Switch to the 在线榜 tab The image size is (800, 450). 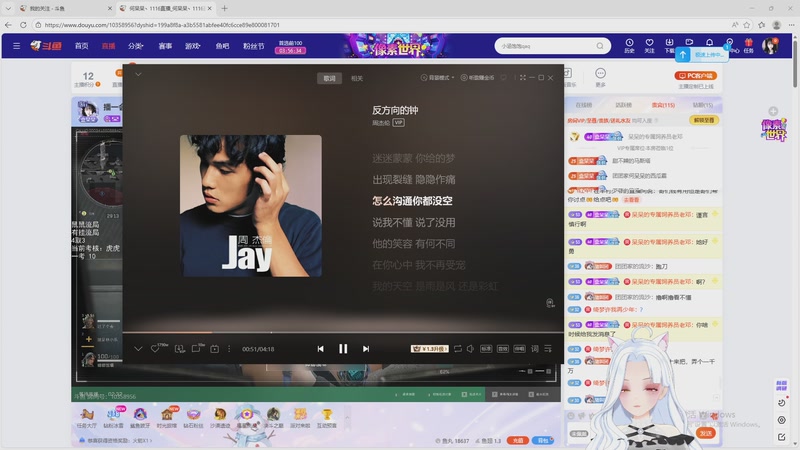point(584,105)
